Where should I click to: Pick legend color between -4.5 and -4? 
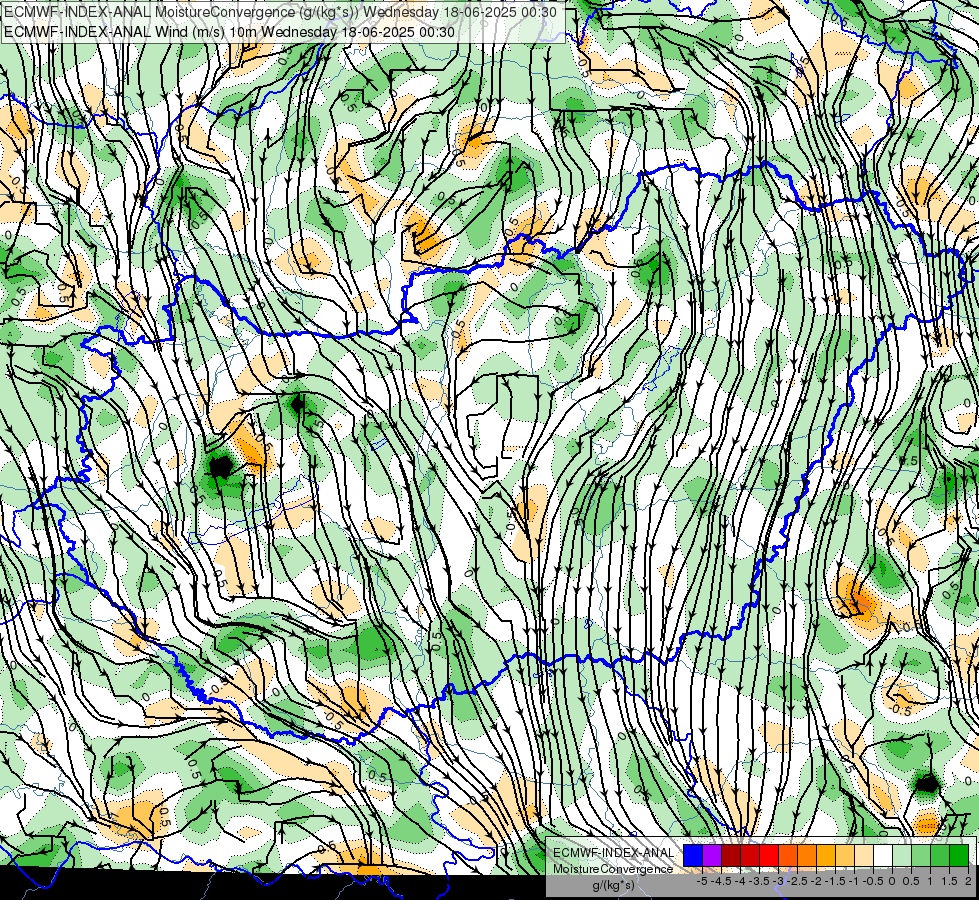tap(731, 855)
